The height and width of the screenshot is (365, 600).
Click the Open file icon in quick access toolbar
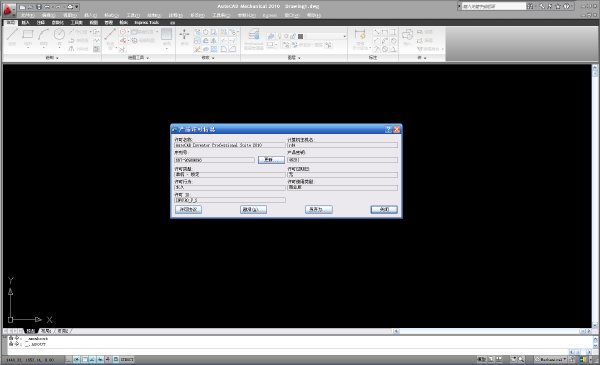pyautogui.click(x=31, y=7)
